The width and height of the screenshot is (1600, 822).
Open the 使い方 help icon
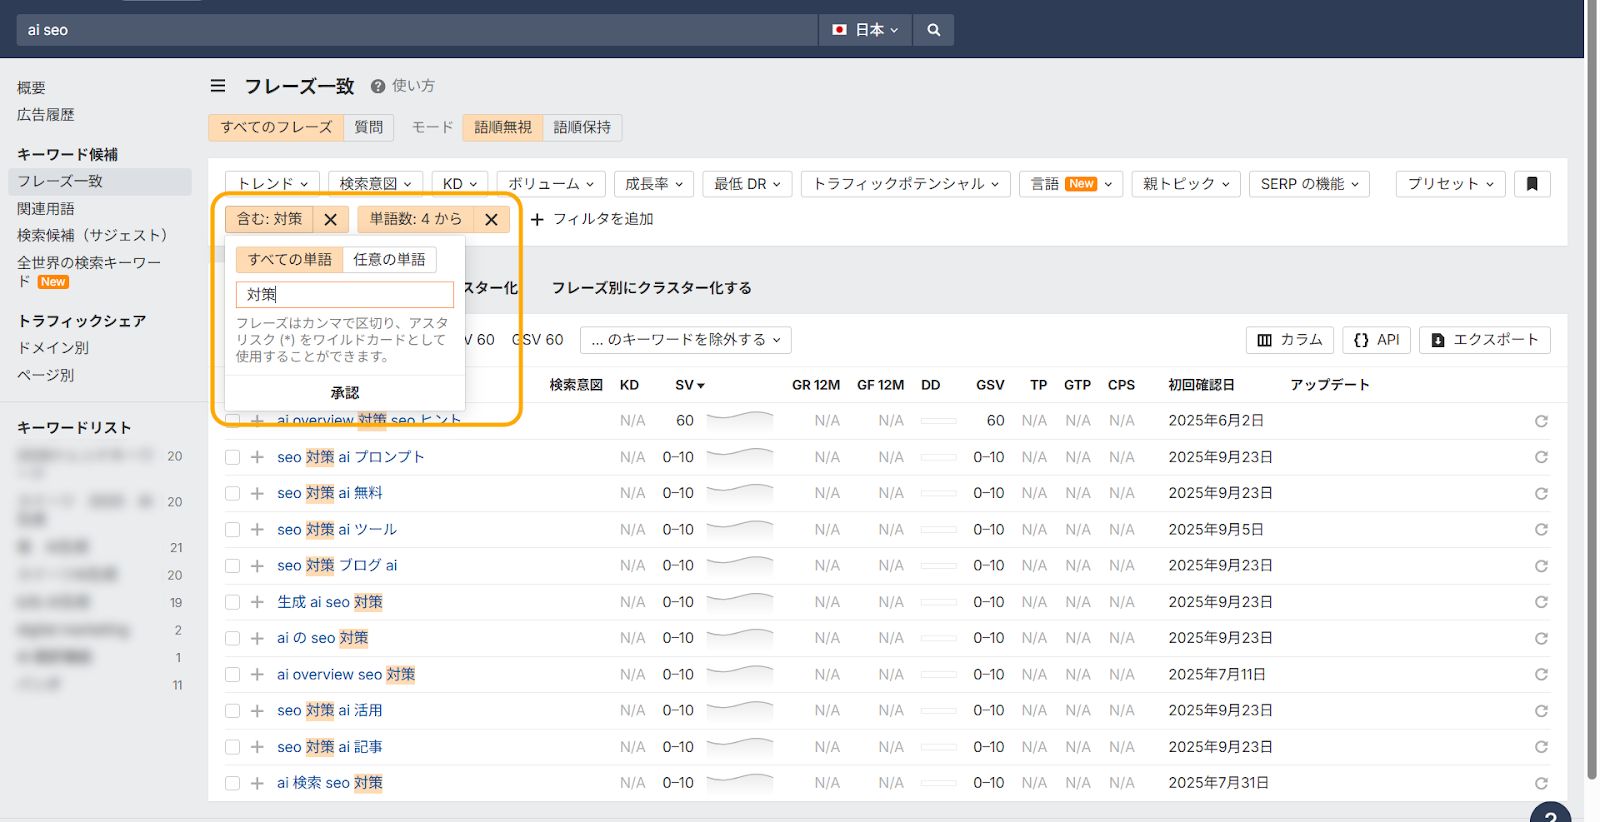pyautogui.click(x=377, y=86)
